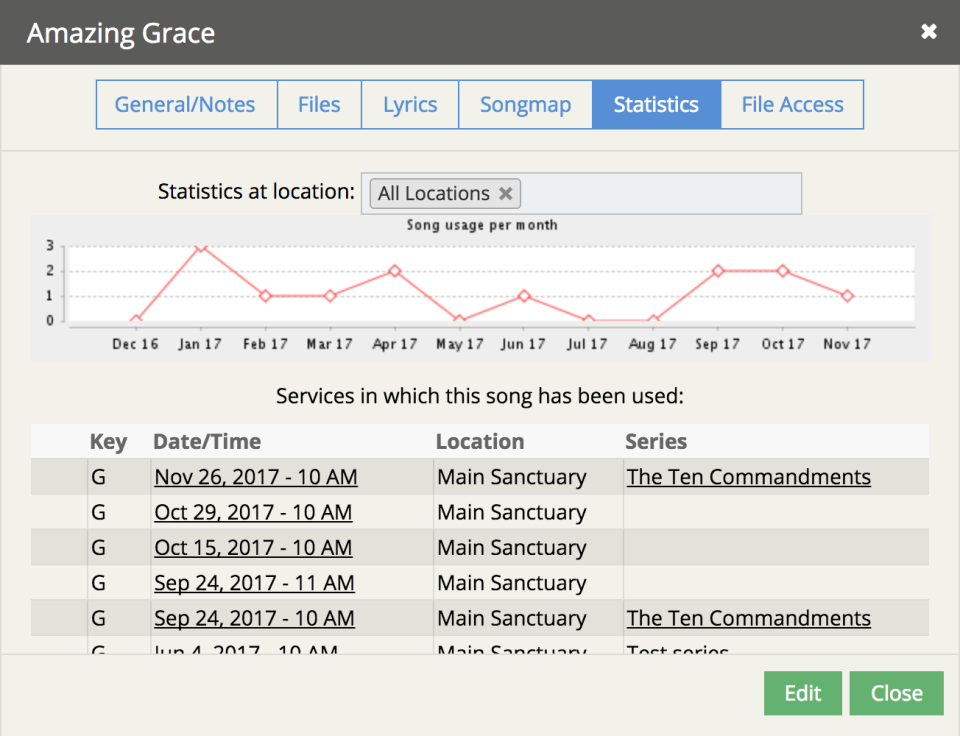This screenshot has width=960, height=736.
Task: Switch to the Songmap tab
Action: [525, 104]
